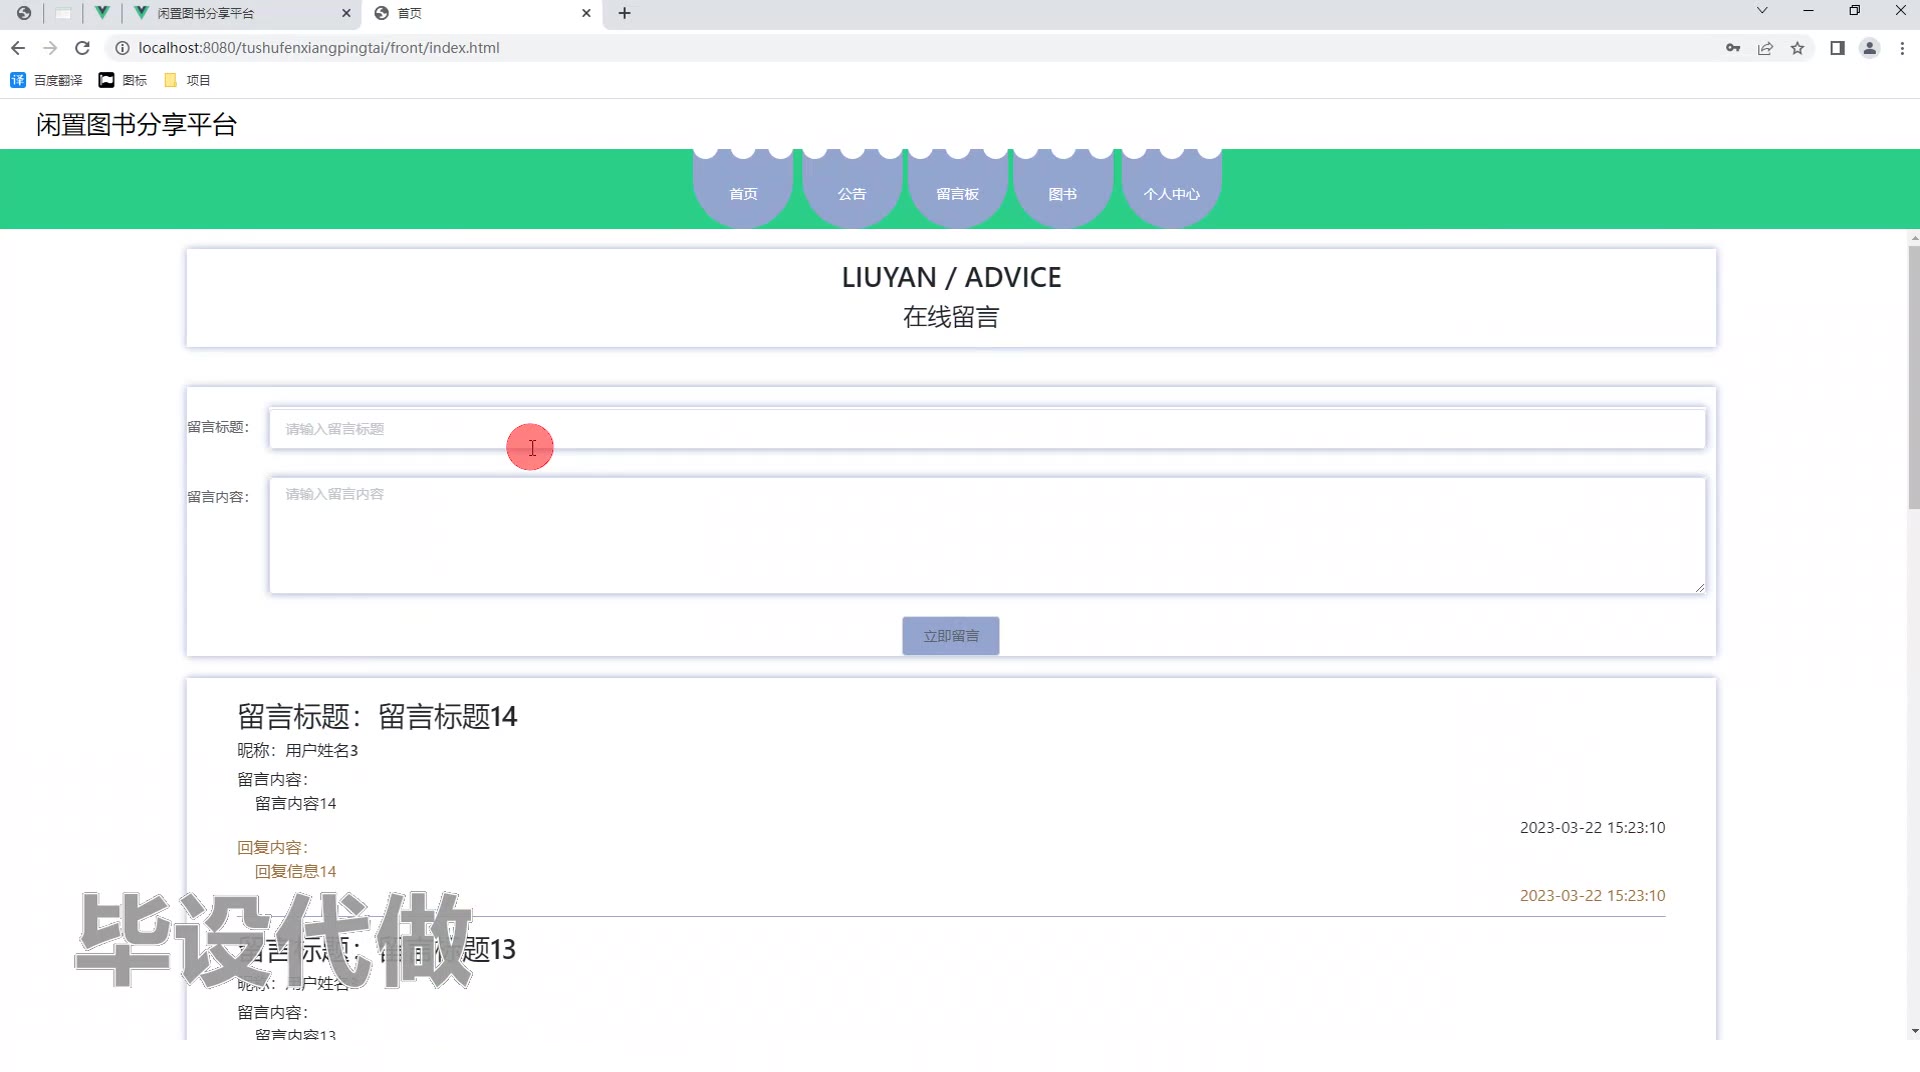1920x1072 pixels.
Task: Open the Chrome profile avatar
Action: tap(1869, 48)
